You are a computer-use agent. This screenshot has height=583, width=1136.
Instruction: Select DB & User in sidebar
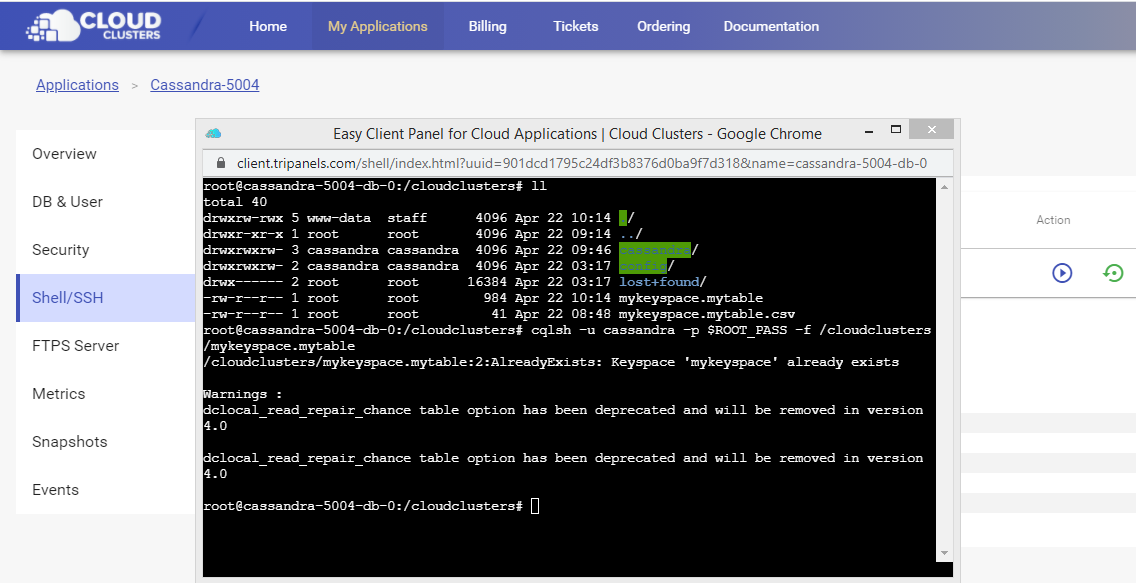(x=106, y=201)
